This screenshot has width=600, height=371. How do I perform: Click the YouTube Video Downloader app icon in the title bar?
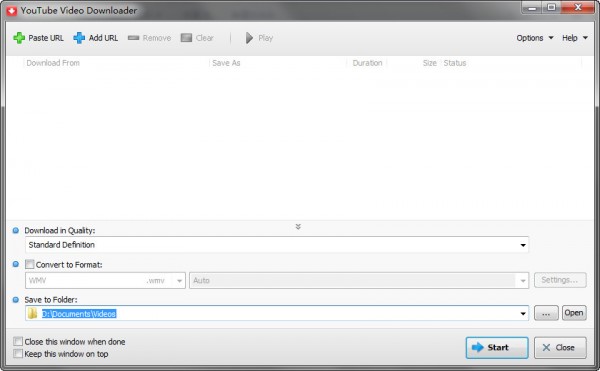[x=11, y=11]
